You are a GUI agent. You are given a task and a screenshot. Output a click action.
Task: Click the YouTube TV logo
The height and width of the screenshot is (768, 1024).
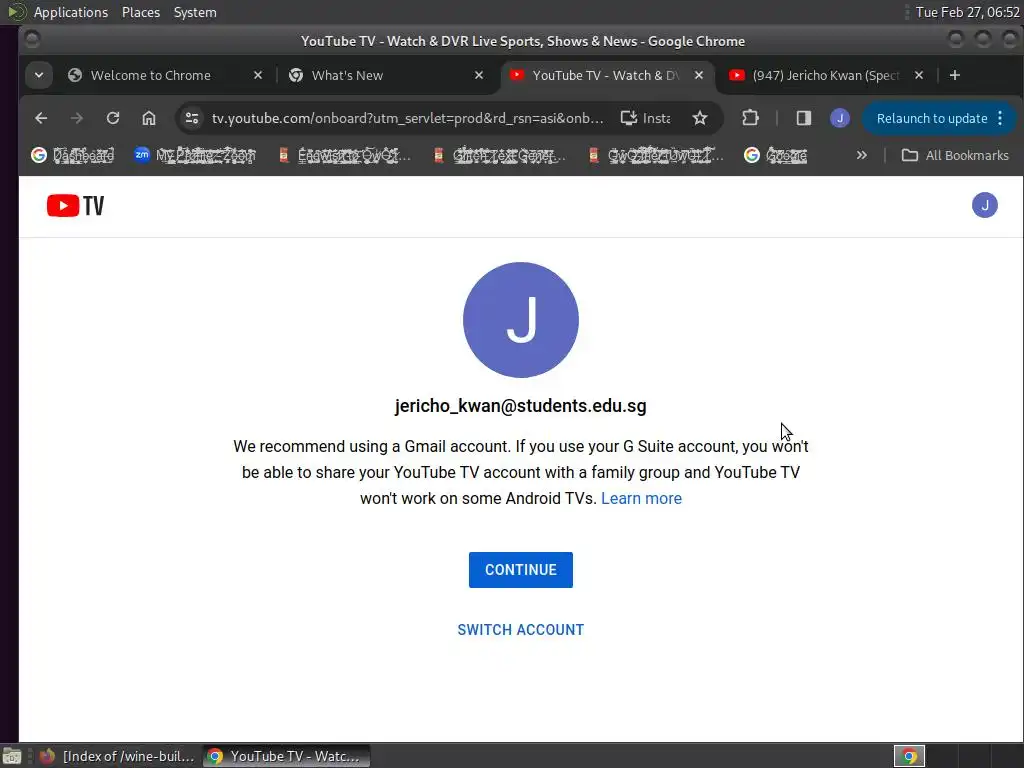pos(75,206)
